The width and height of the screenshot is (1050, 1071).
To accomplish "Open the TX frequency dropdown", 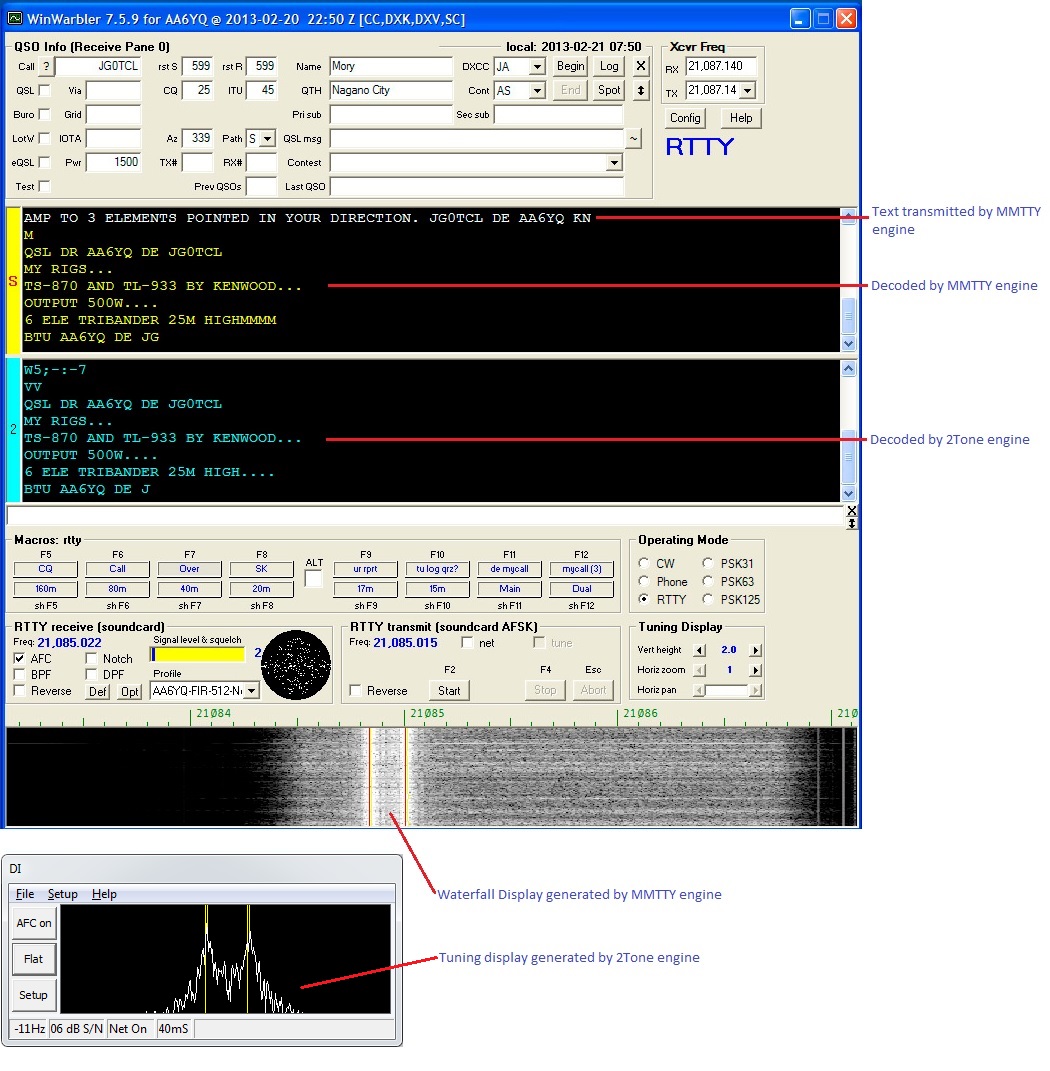I will pos(748,90).
